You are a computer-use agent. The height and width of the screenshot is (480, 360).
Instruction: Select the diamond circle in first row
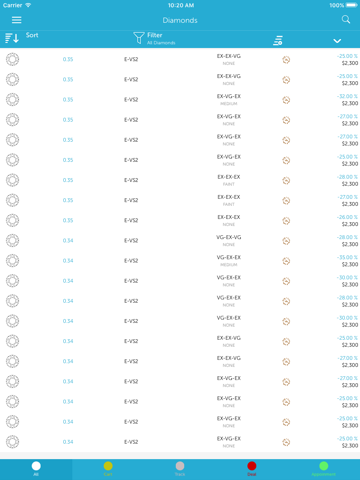(x=13, y=59)
